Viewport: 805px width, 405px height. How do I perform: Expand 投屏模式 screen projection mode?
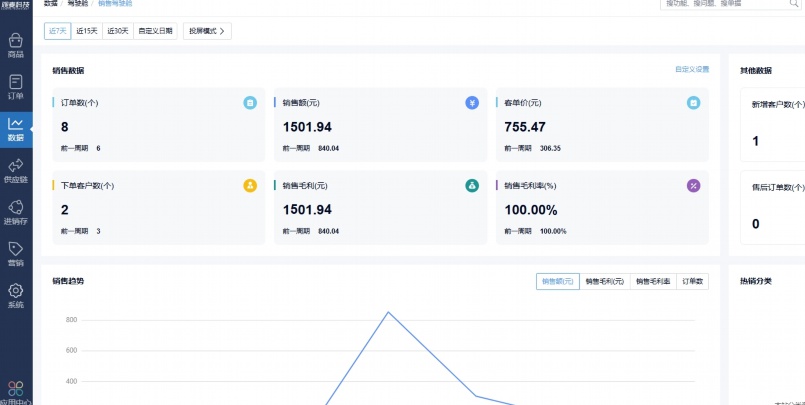coord(207,31)
